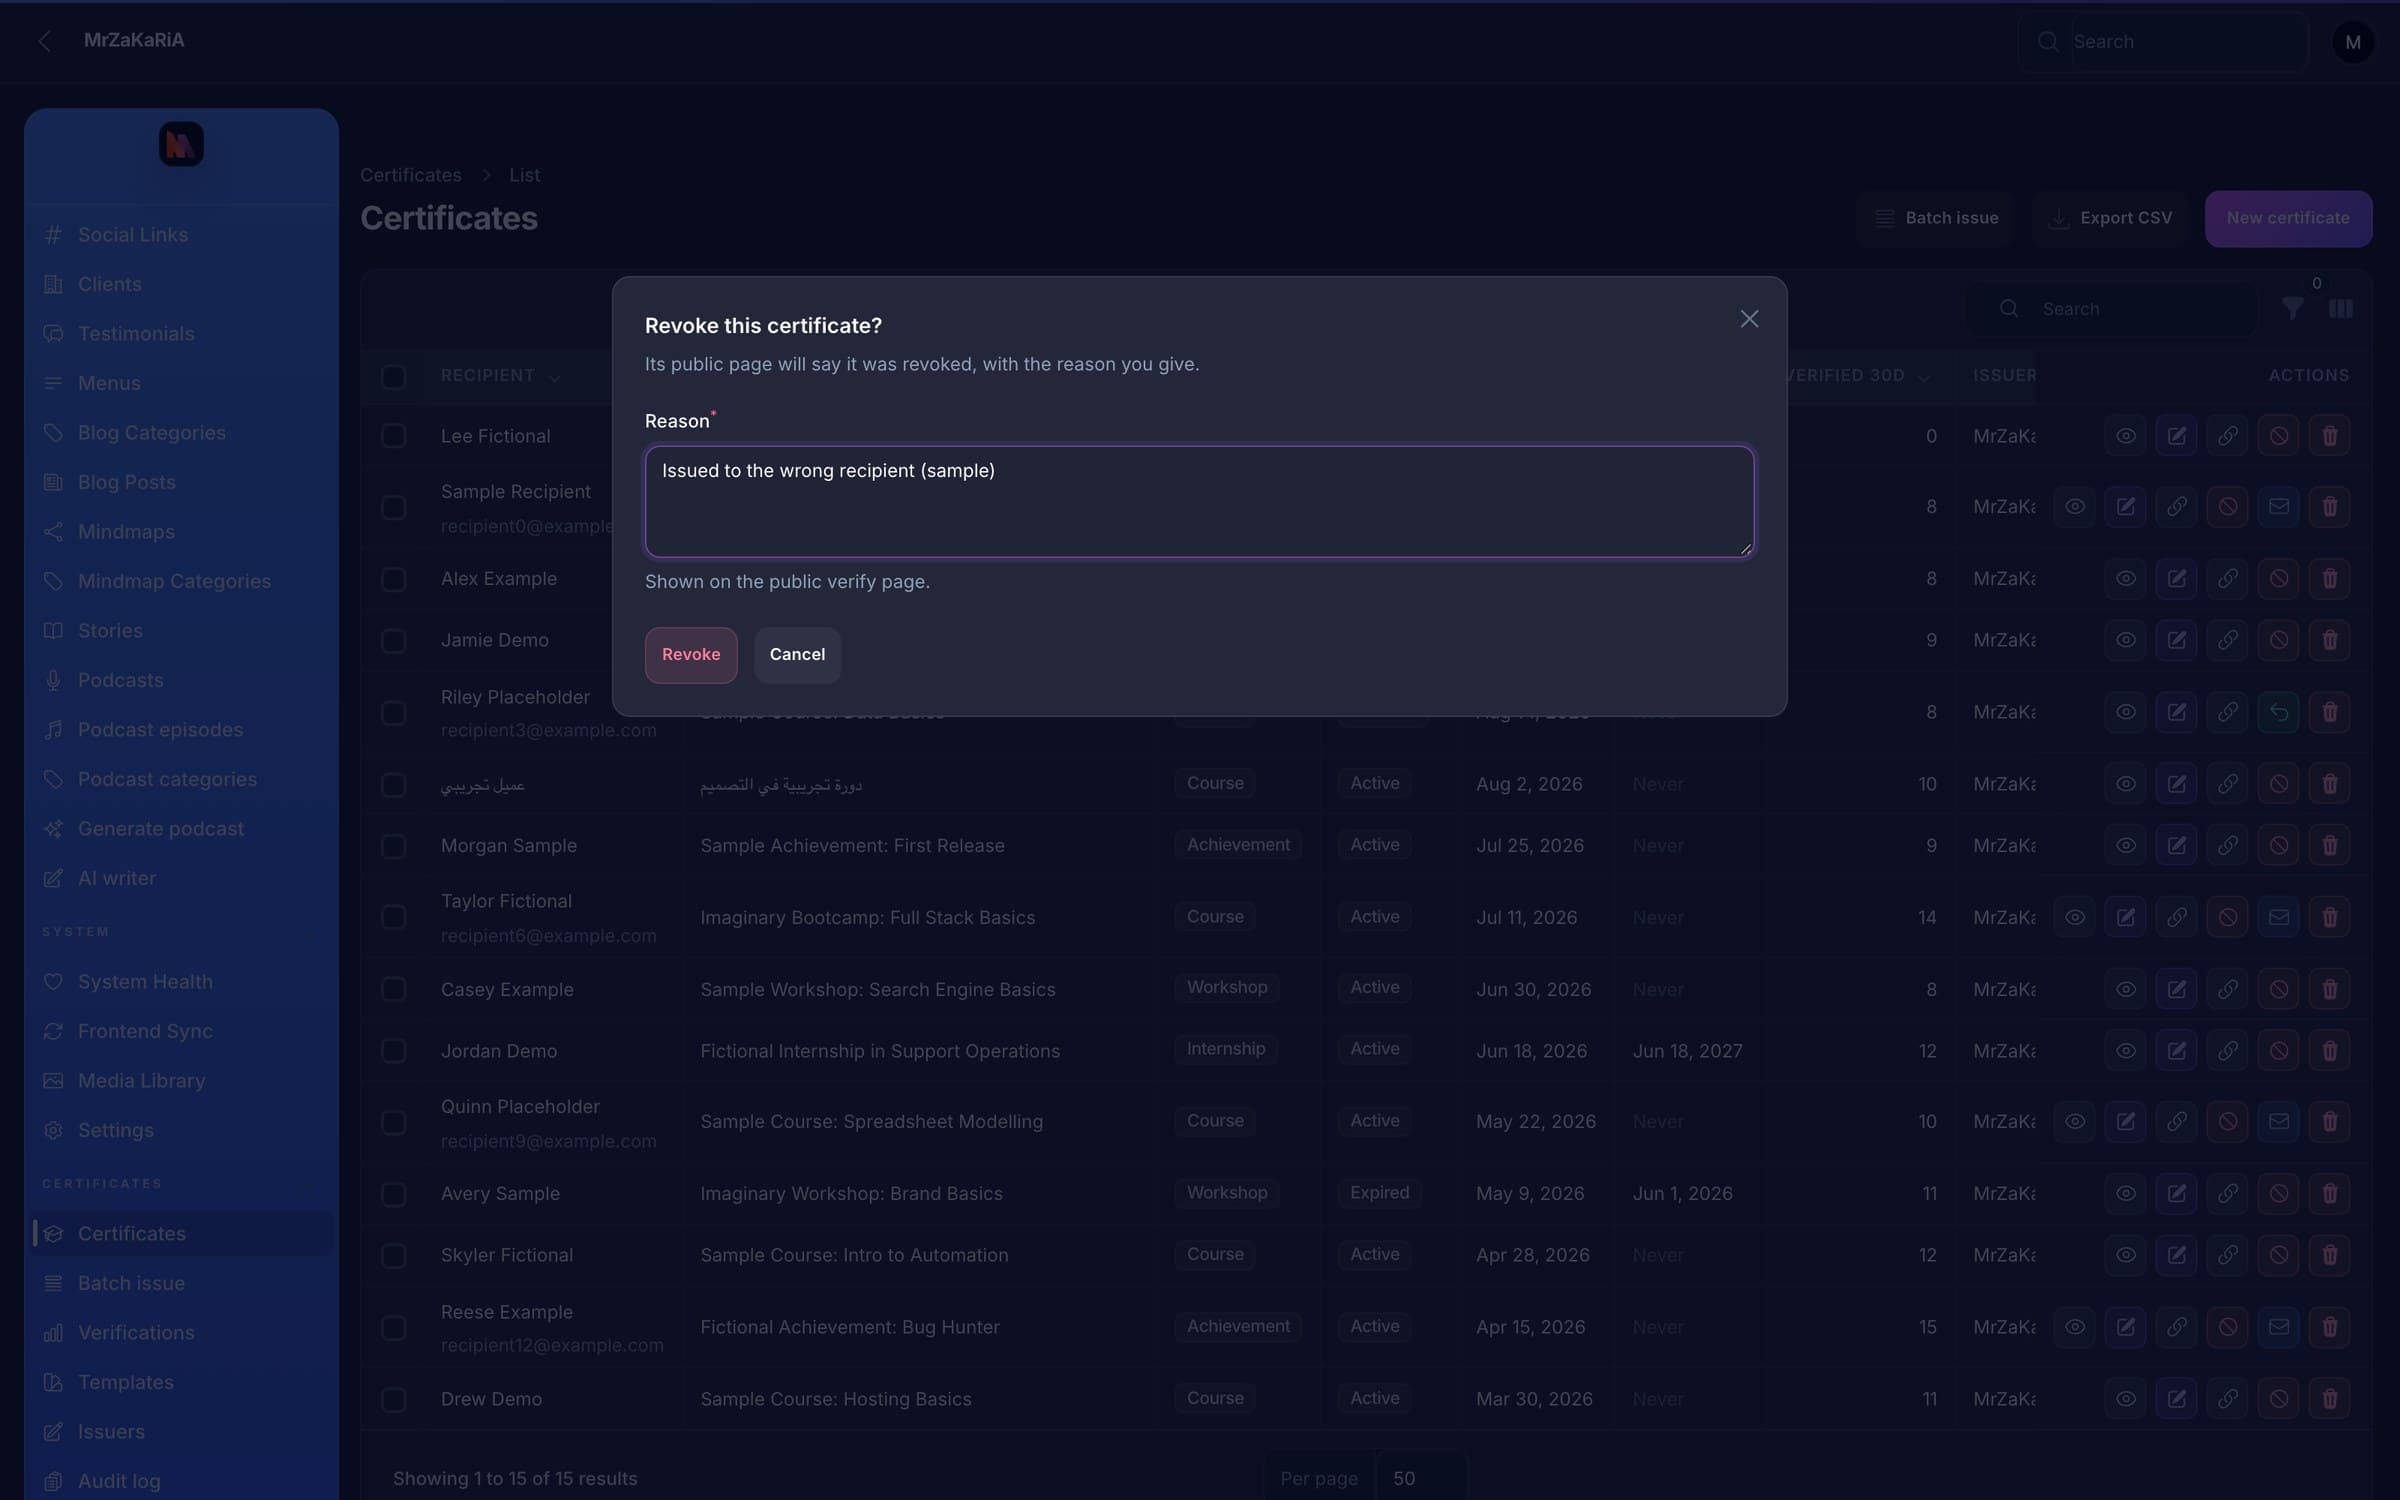The height and width of the screenshot is (1500, 2400).
Task: Click Cancel in the revoke dialog
Action: [797, 655]
